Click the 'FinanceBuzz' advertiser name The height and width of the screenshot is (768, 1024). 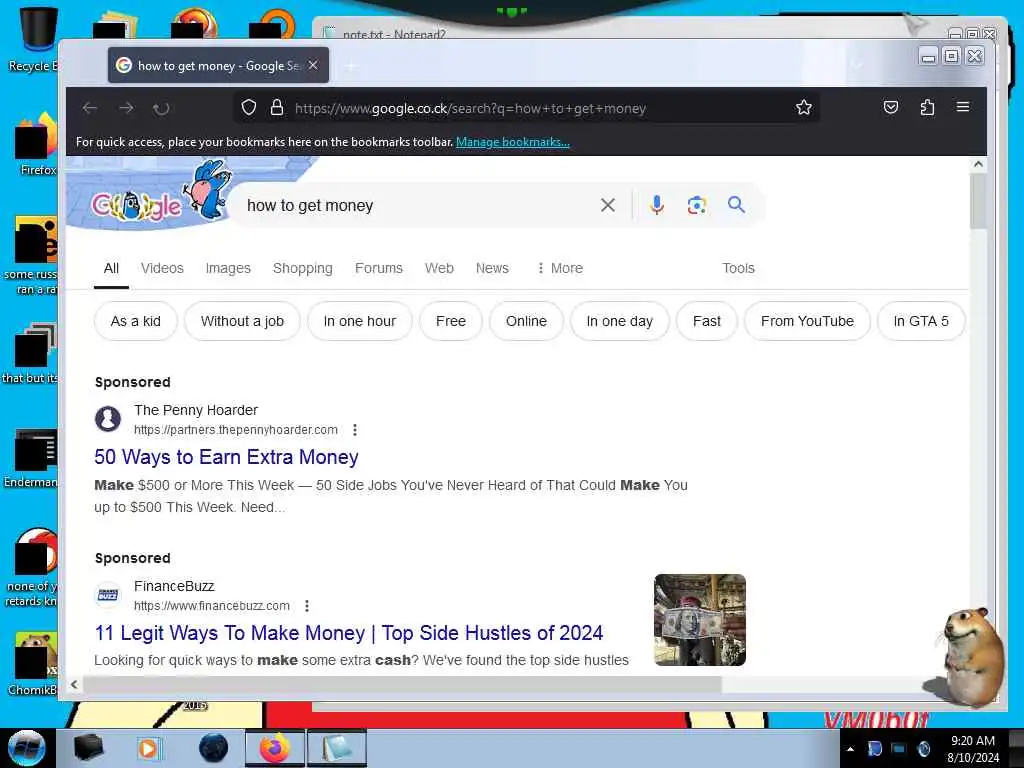[x=174, y=586]
